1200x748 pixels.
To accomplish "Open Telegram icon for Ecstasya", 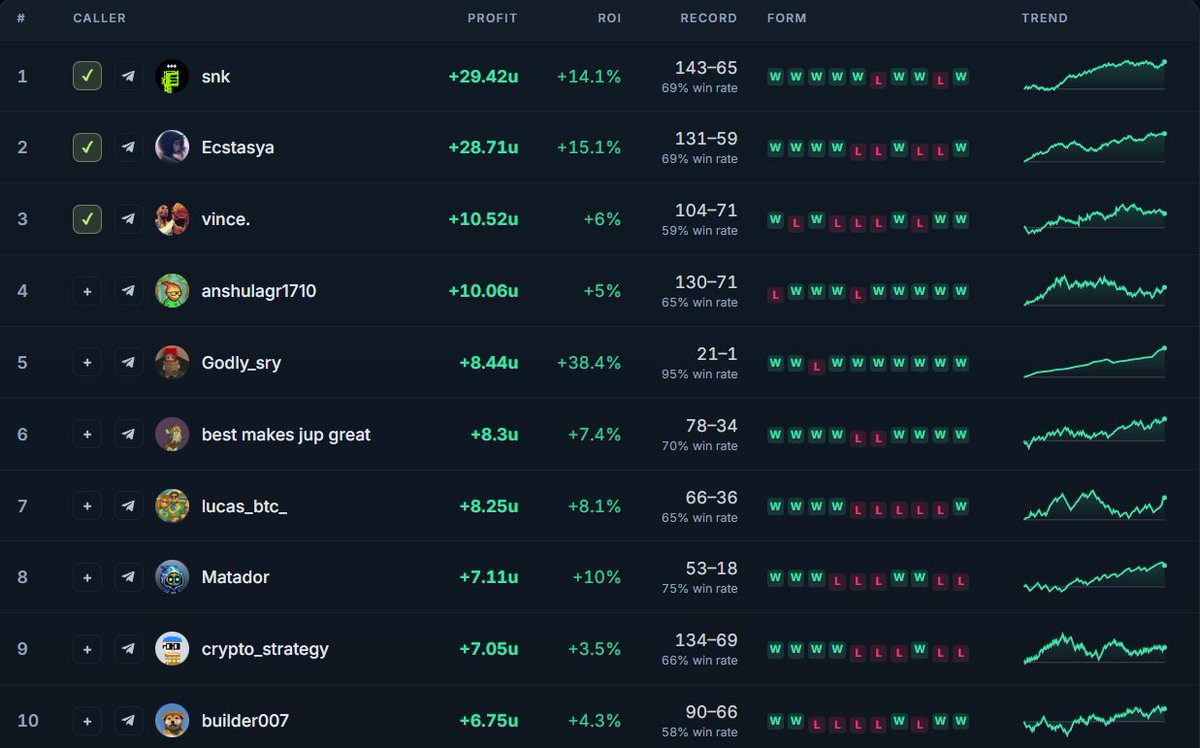I will click(128, 147).
